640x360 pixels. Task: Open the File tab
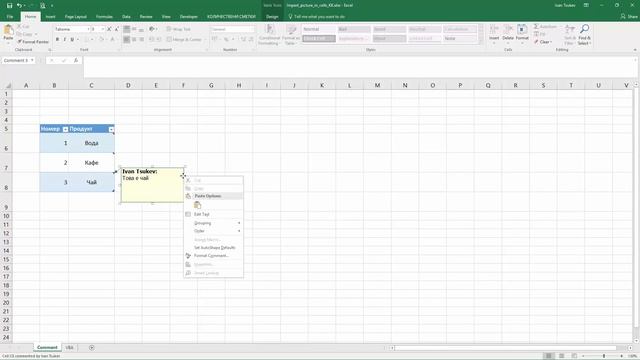[x=10, y=17]
